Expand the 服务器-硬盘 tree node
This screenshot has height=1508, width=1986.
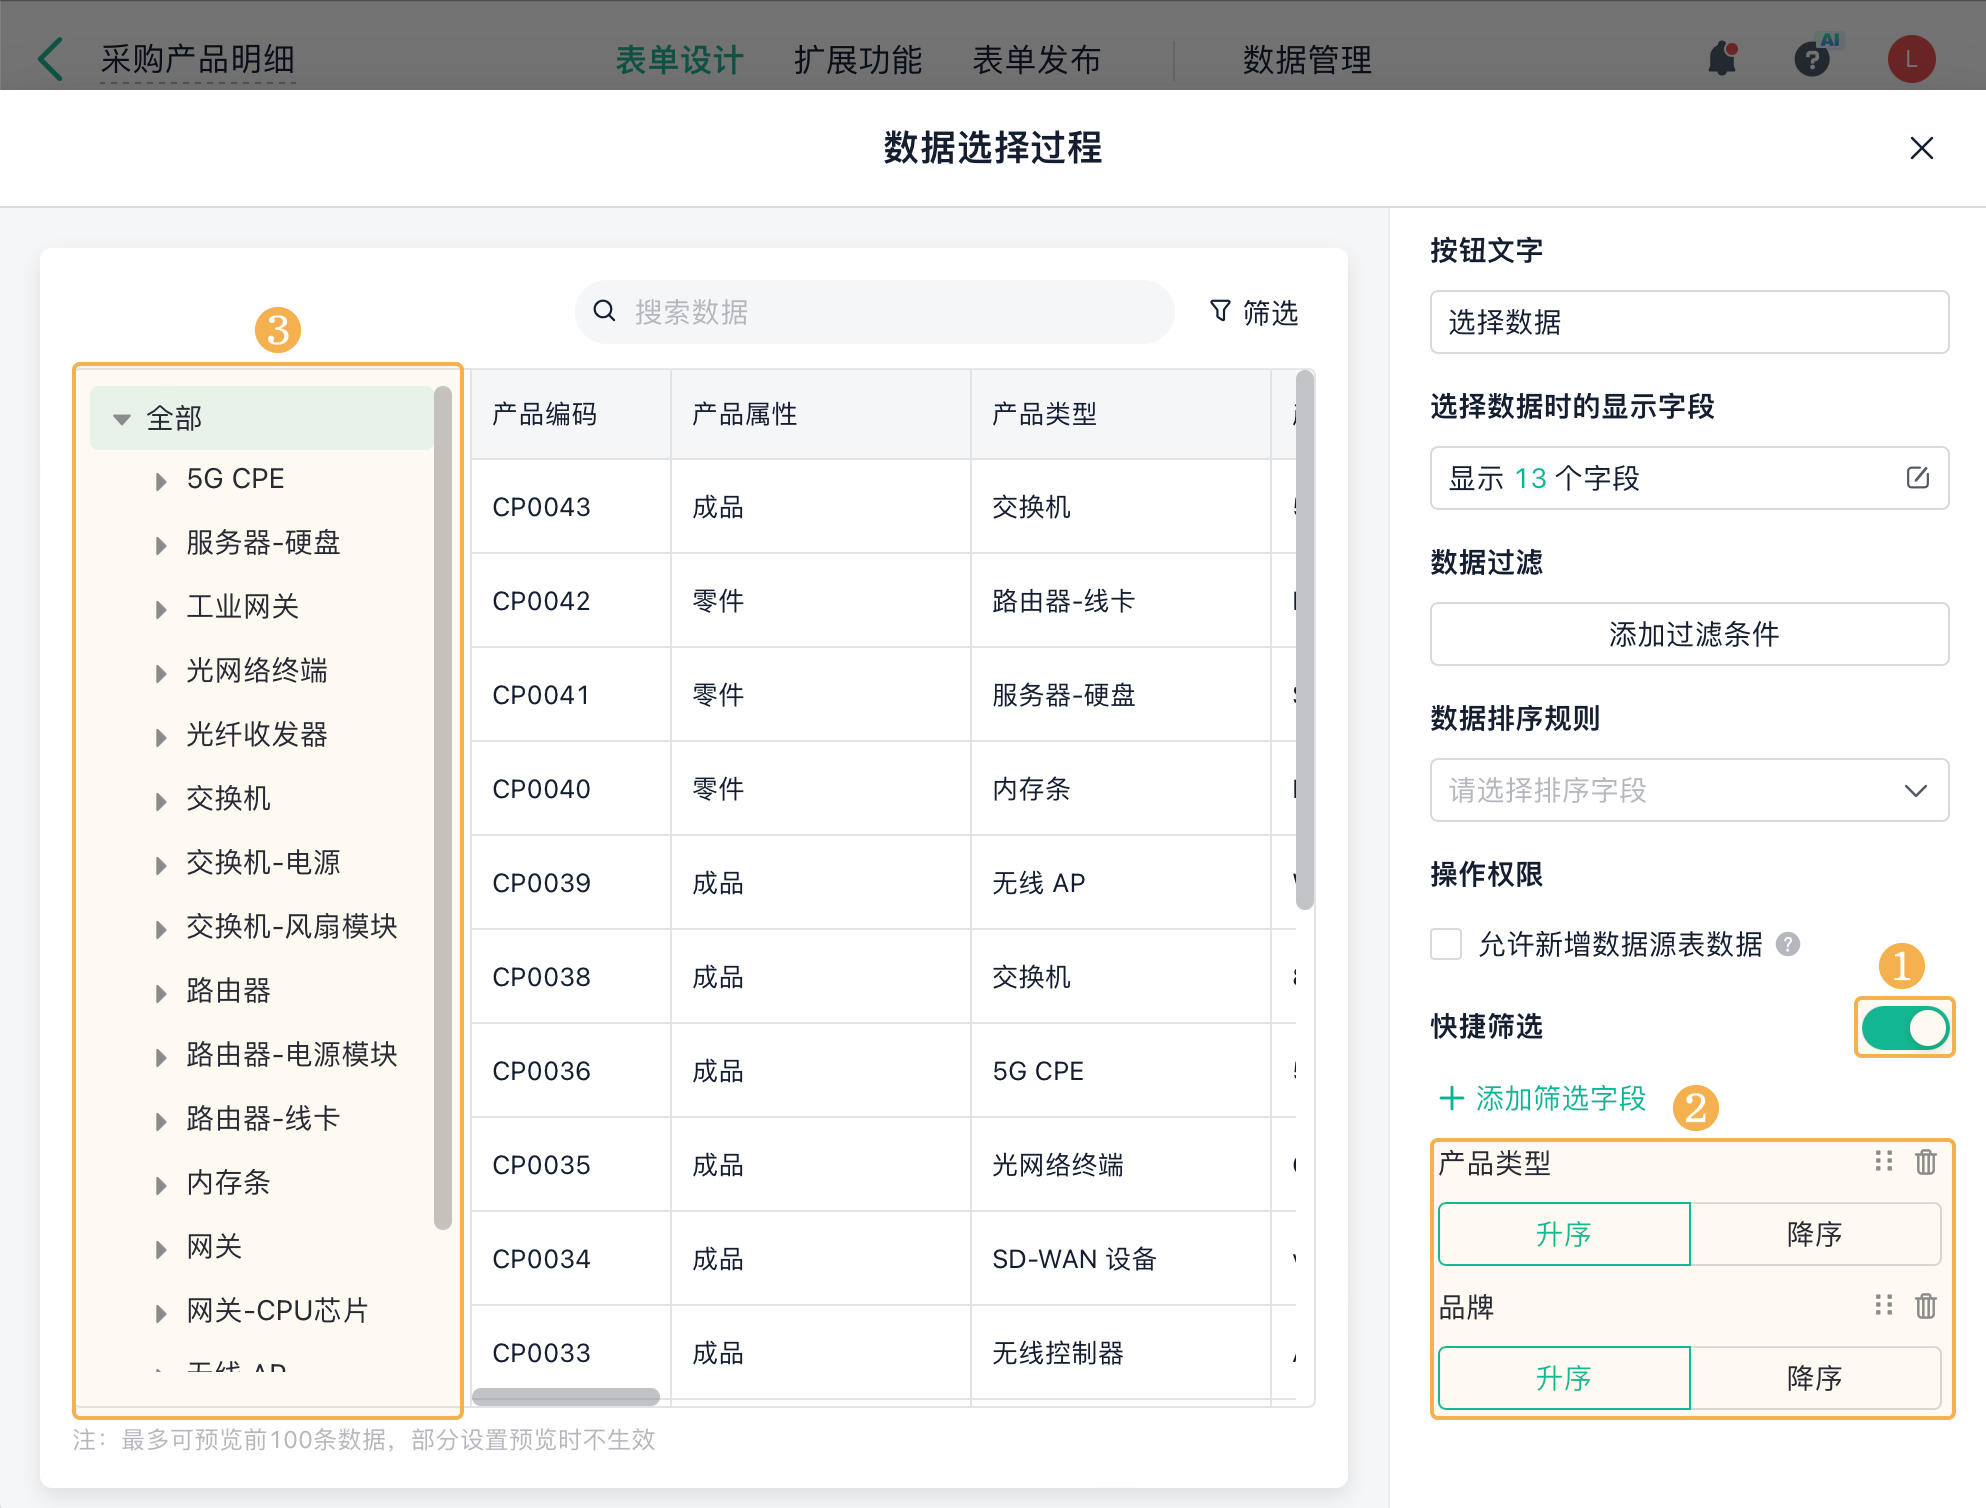(x=161, y=545)
